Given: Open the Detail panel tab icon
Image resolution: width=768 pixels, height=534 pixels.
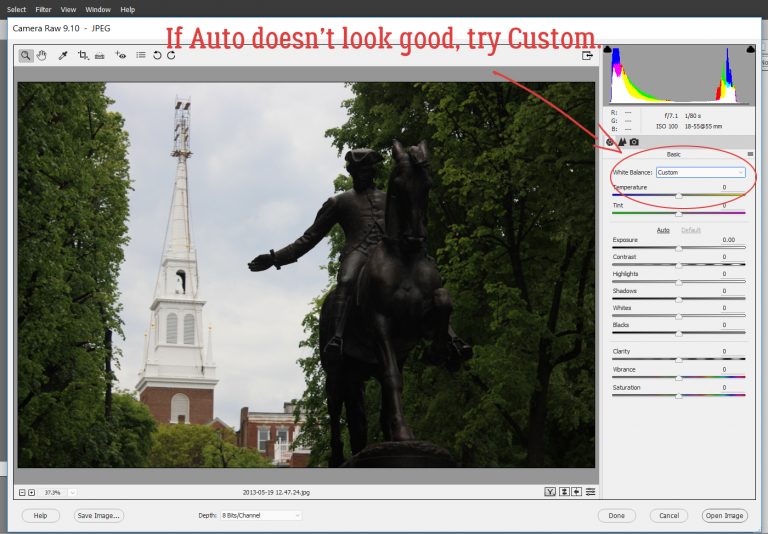Looking at the screenshot, I should point(622,142).
